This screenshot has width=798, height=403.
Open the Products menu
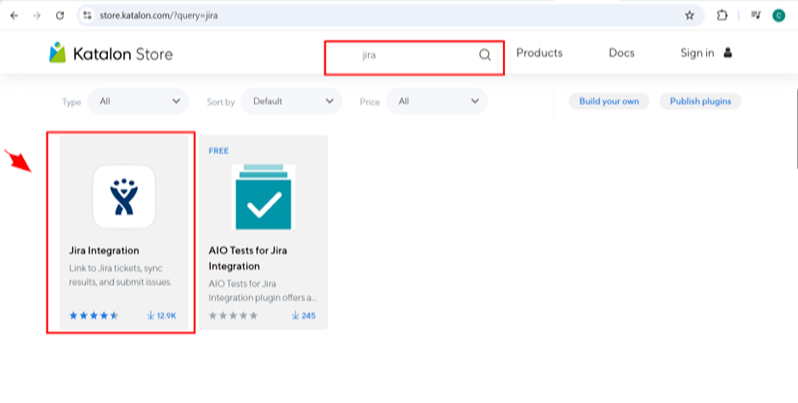click(539, 53)
